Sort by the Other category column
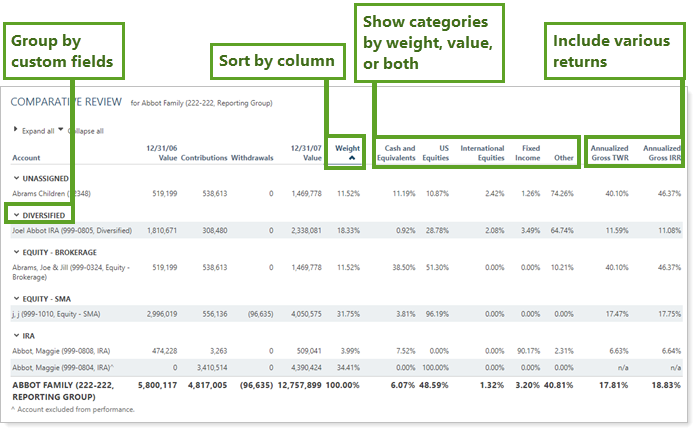This screenshot has width=696, height=432. coord(564,158)
